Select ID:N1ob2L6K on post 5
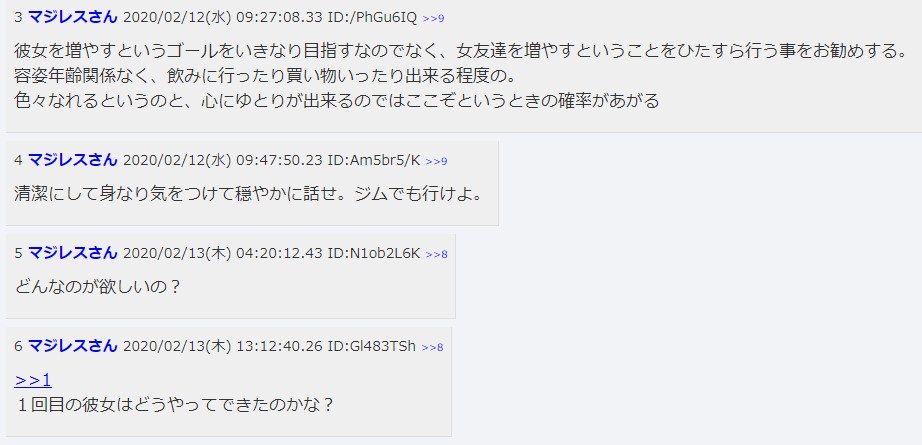The width and height of the screenshot is (922, 445). pyautogui.click(x=373, y=253)
